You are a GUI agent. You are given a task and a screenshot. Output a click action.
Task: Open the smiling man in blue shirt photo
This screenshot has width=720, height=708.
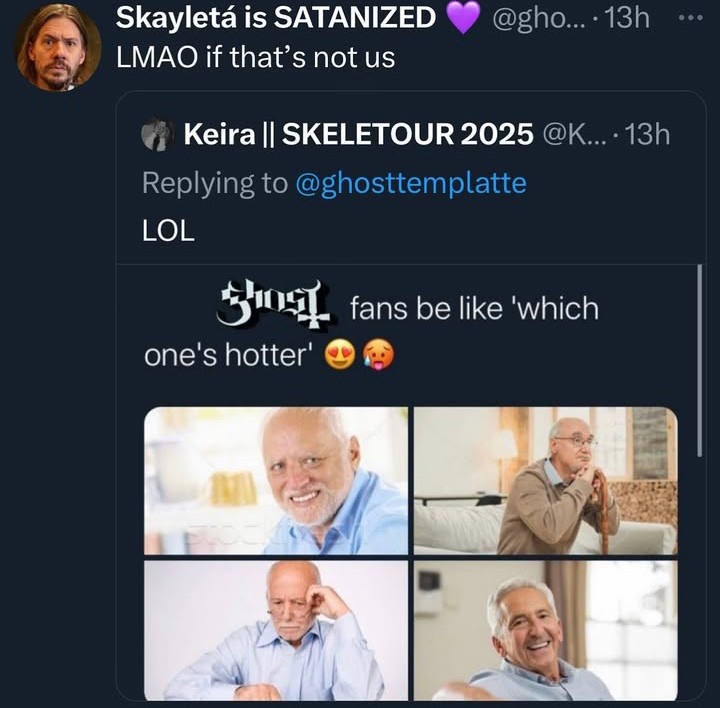coord(276,480)
